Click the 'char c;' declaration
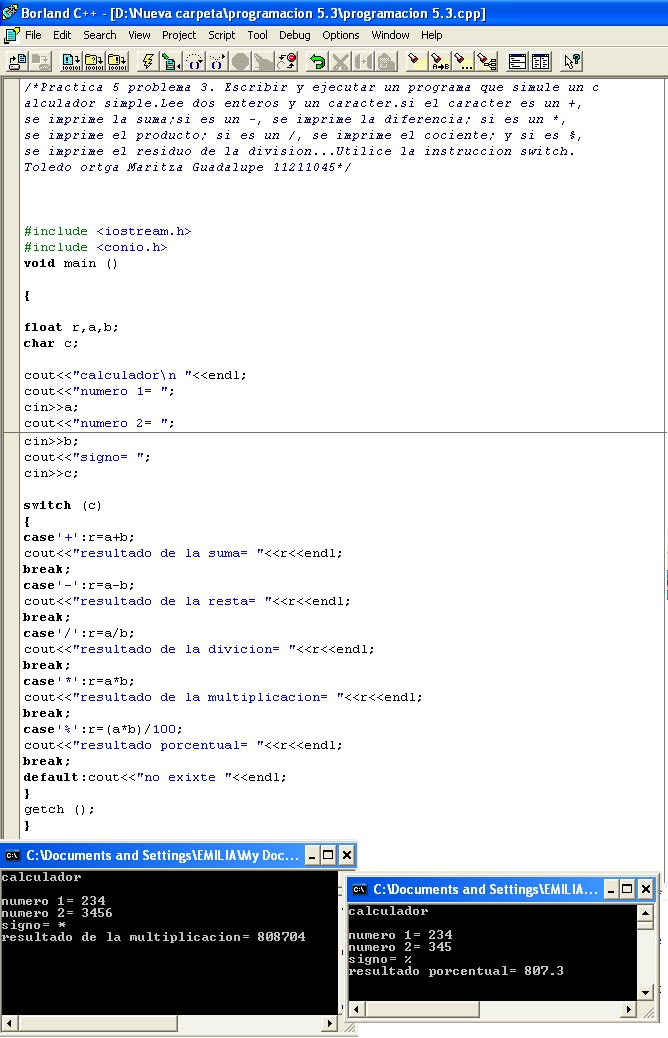Image resolution: width=668 pixels, height=1038 pixels. (51, 343)
